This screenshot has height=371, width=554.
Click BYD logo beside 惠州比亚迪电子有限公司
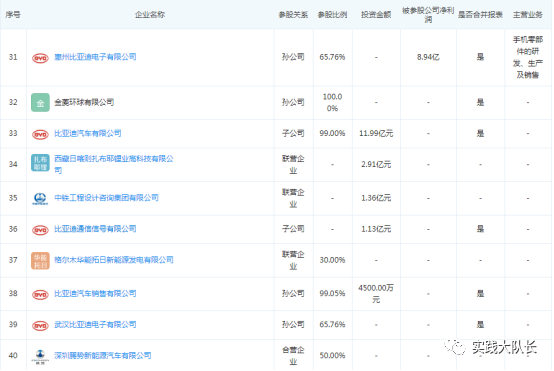click(40, 58)
